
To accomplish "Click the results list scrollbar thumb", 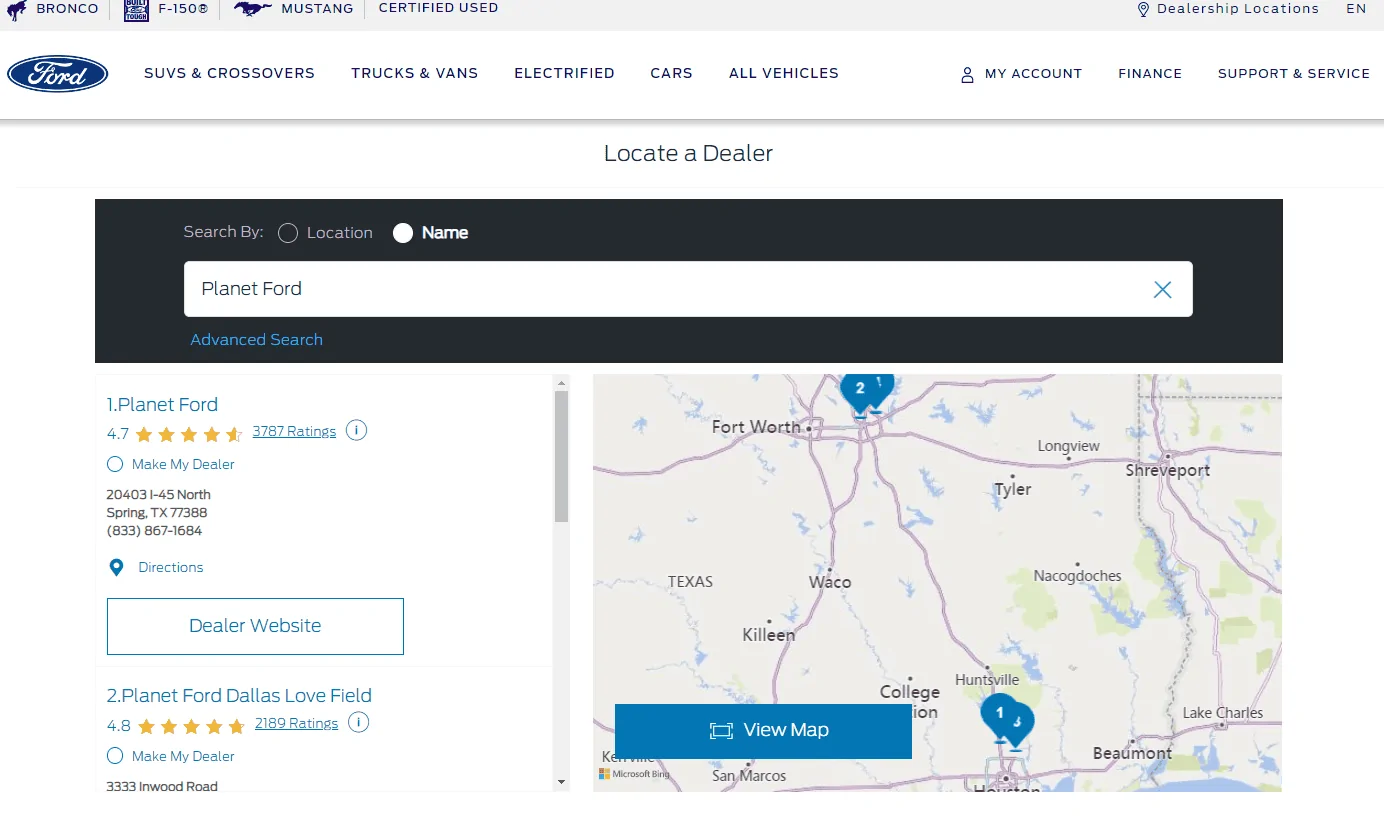I will (561, 456).
